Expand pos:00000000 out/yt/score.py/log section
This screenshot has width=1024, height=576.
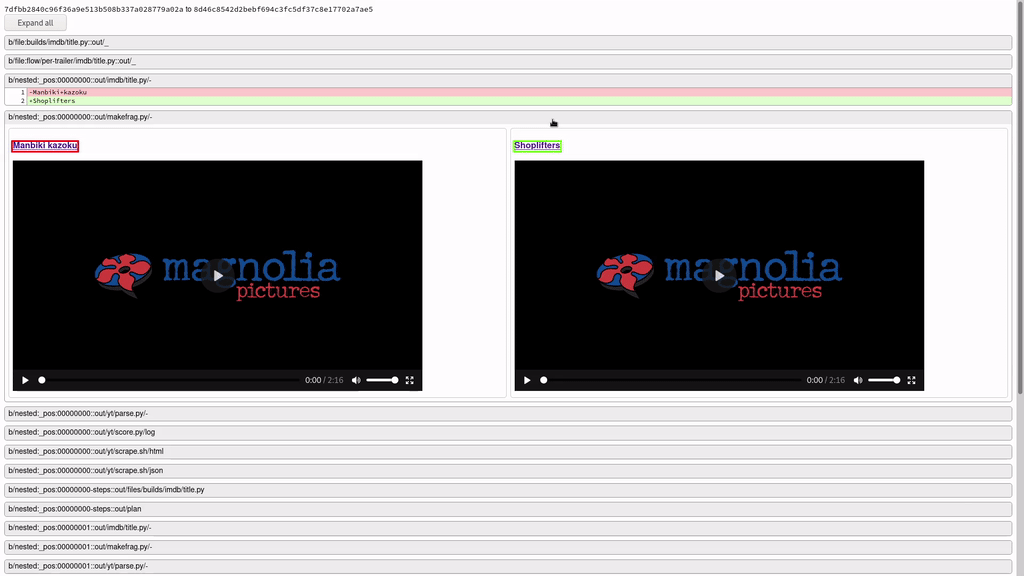coord(508,432)
